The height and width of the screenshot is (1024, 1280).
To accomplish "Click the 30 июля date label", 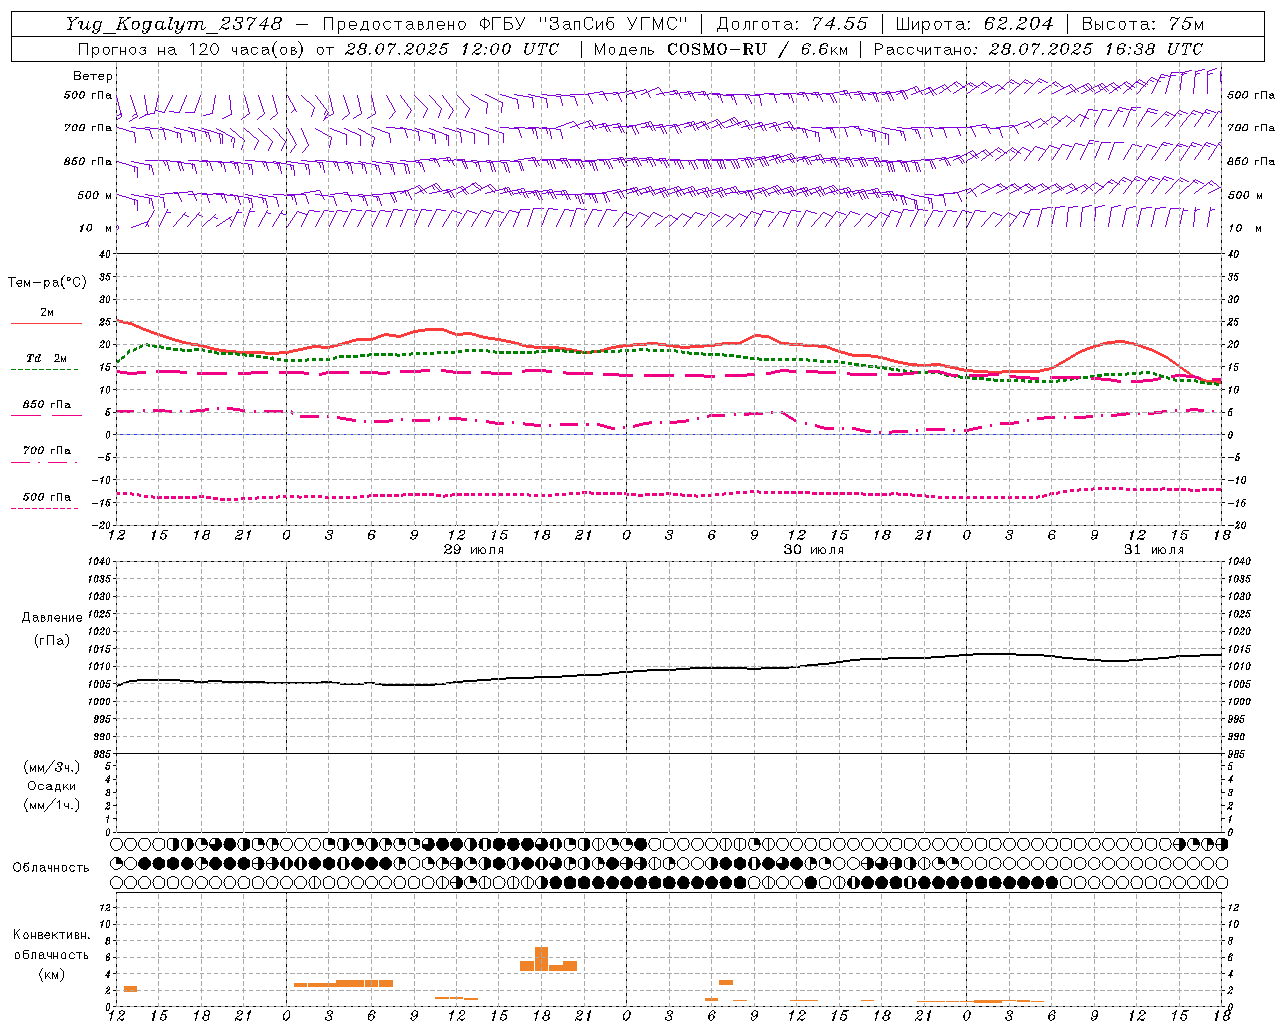I will click(x=814, y=550).
